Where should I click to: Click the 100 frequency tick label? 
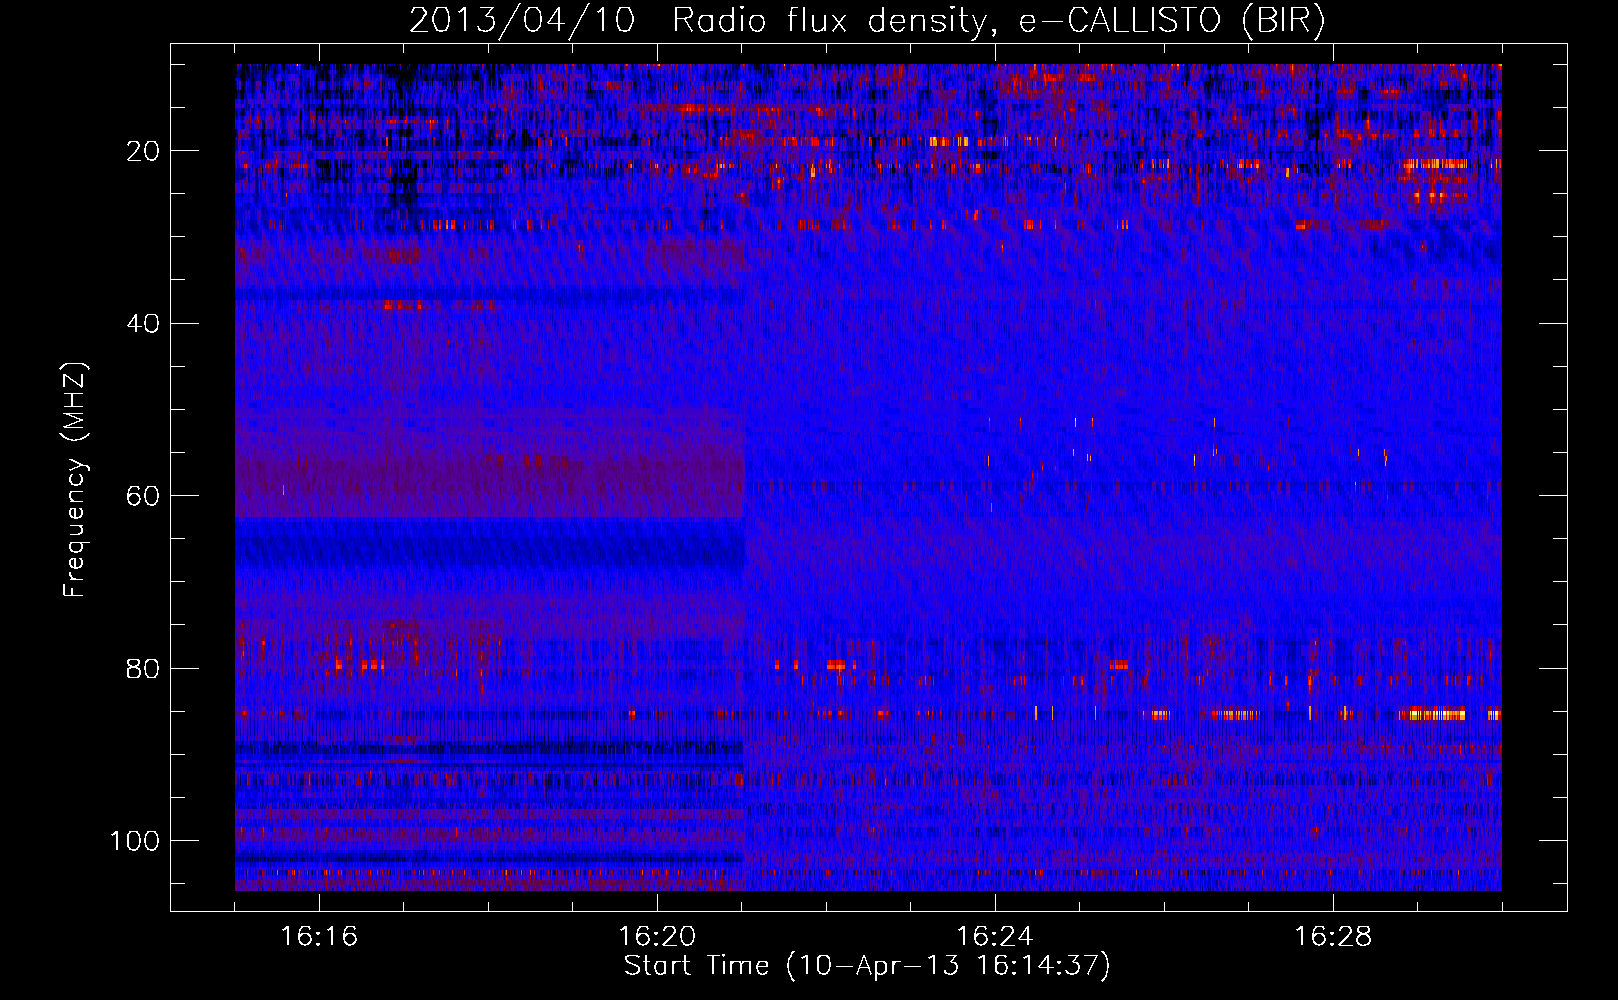tap(135, 841)
